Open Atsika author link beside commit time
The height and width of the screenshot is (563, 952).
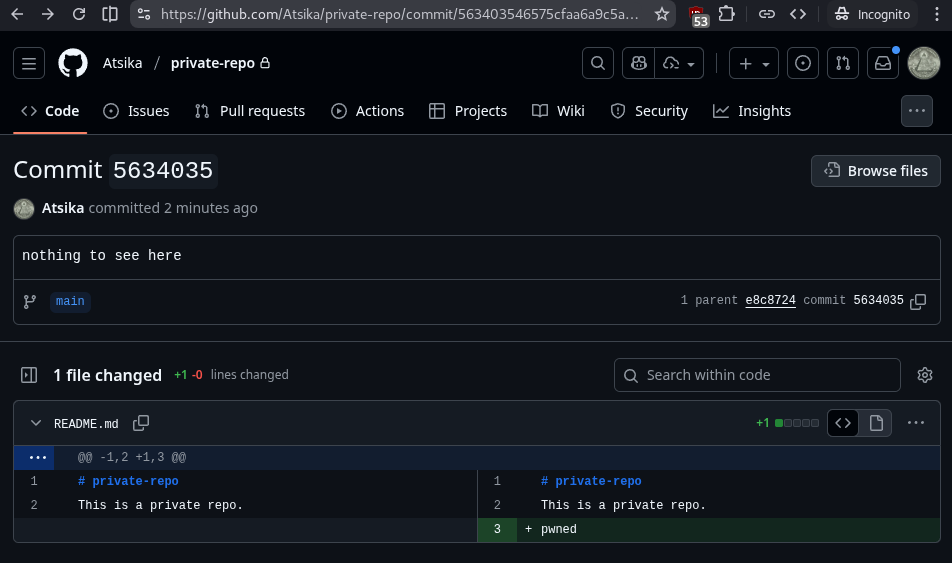[x=63, y=208]
